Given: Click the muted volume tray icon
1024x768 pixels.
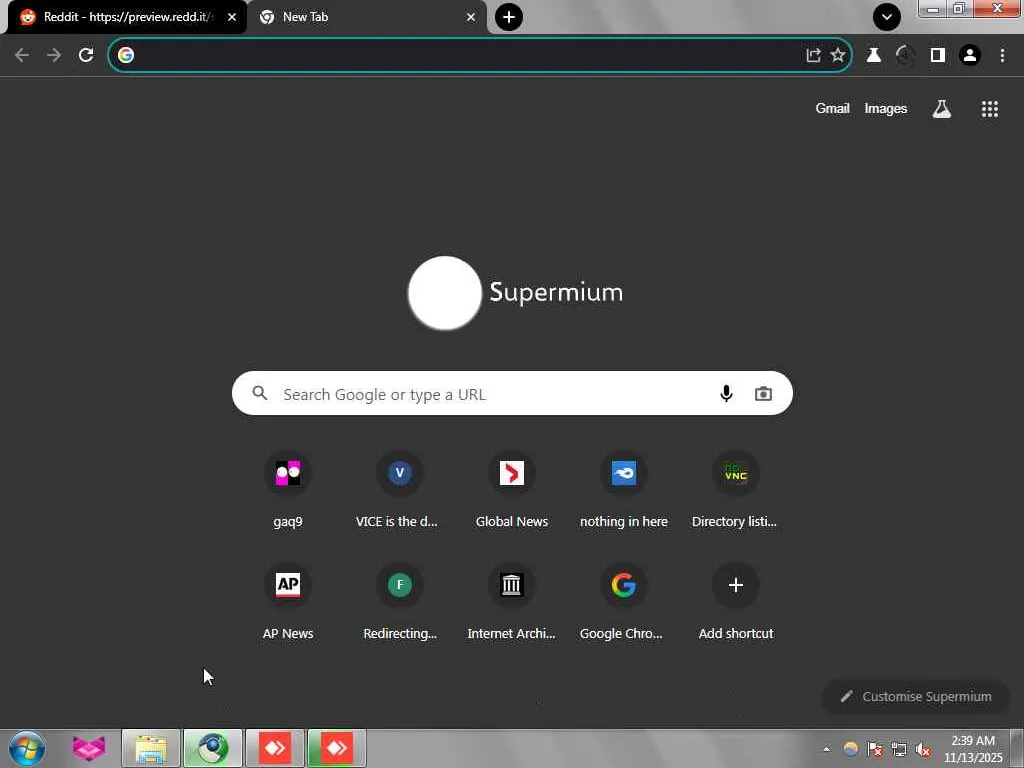Looking at the screenshot, I should (x=923, y=749).
